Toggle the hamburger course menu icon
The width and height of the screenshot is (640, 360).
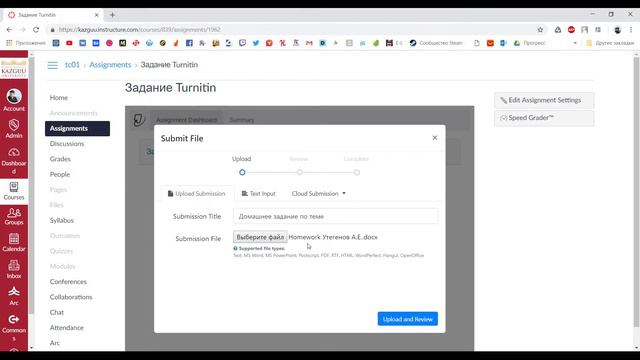tap(53, 65)
